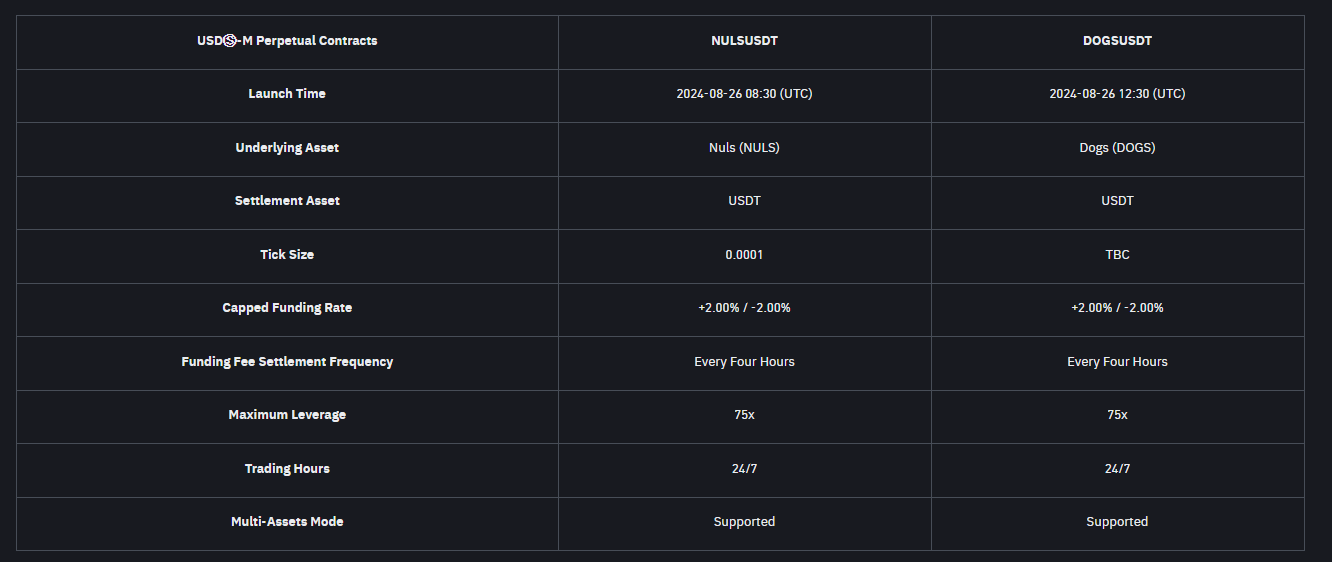The height and width of the screenshot is (562, 1332).
Task: Click the TBC tick size value
Action: coord(1117,255)
